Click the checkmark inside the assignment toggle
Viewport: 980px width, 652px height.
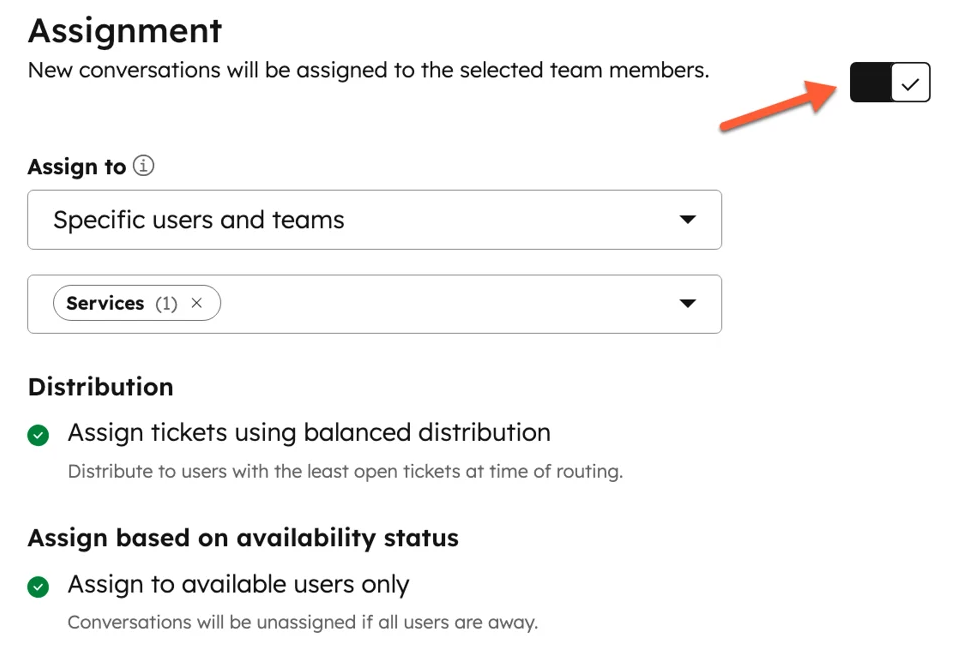pyautogui.click(x=909, y=82)
